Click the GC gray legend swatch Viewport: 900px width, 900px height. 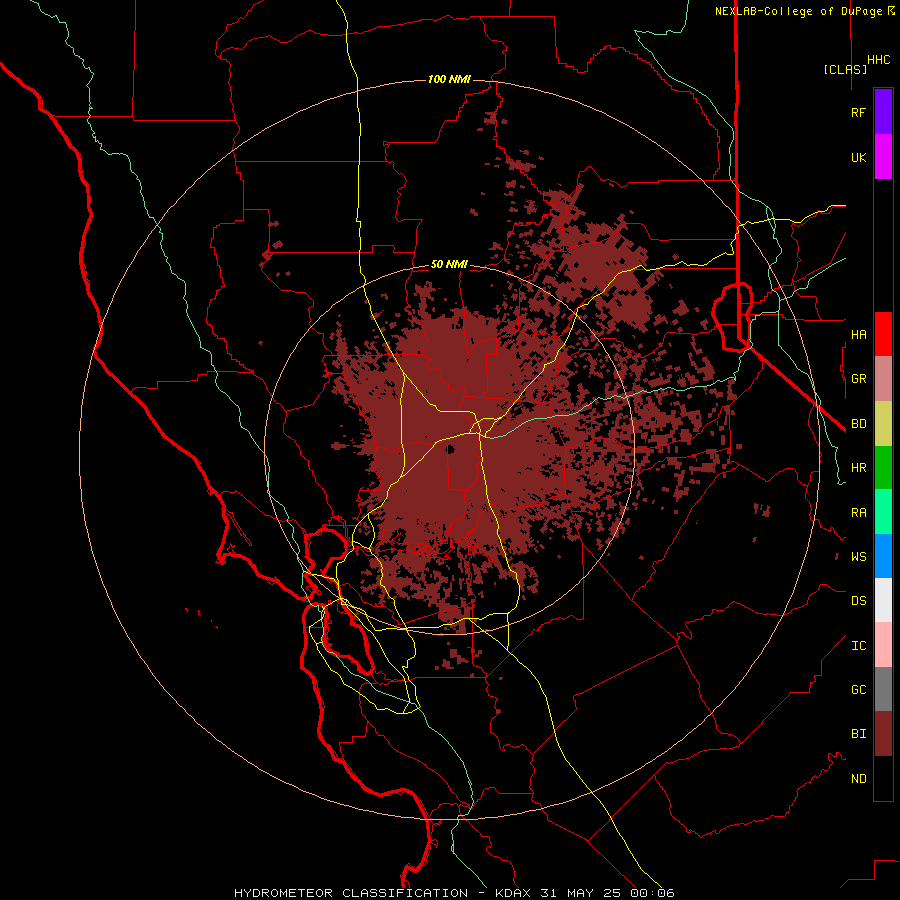click(x=883, y=689)
